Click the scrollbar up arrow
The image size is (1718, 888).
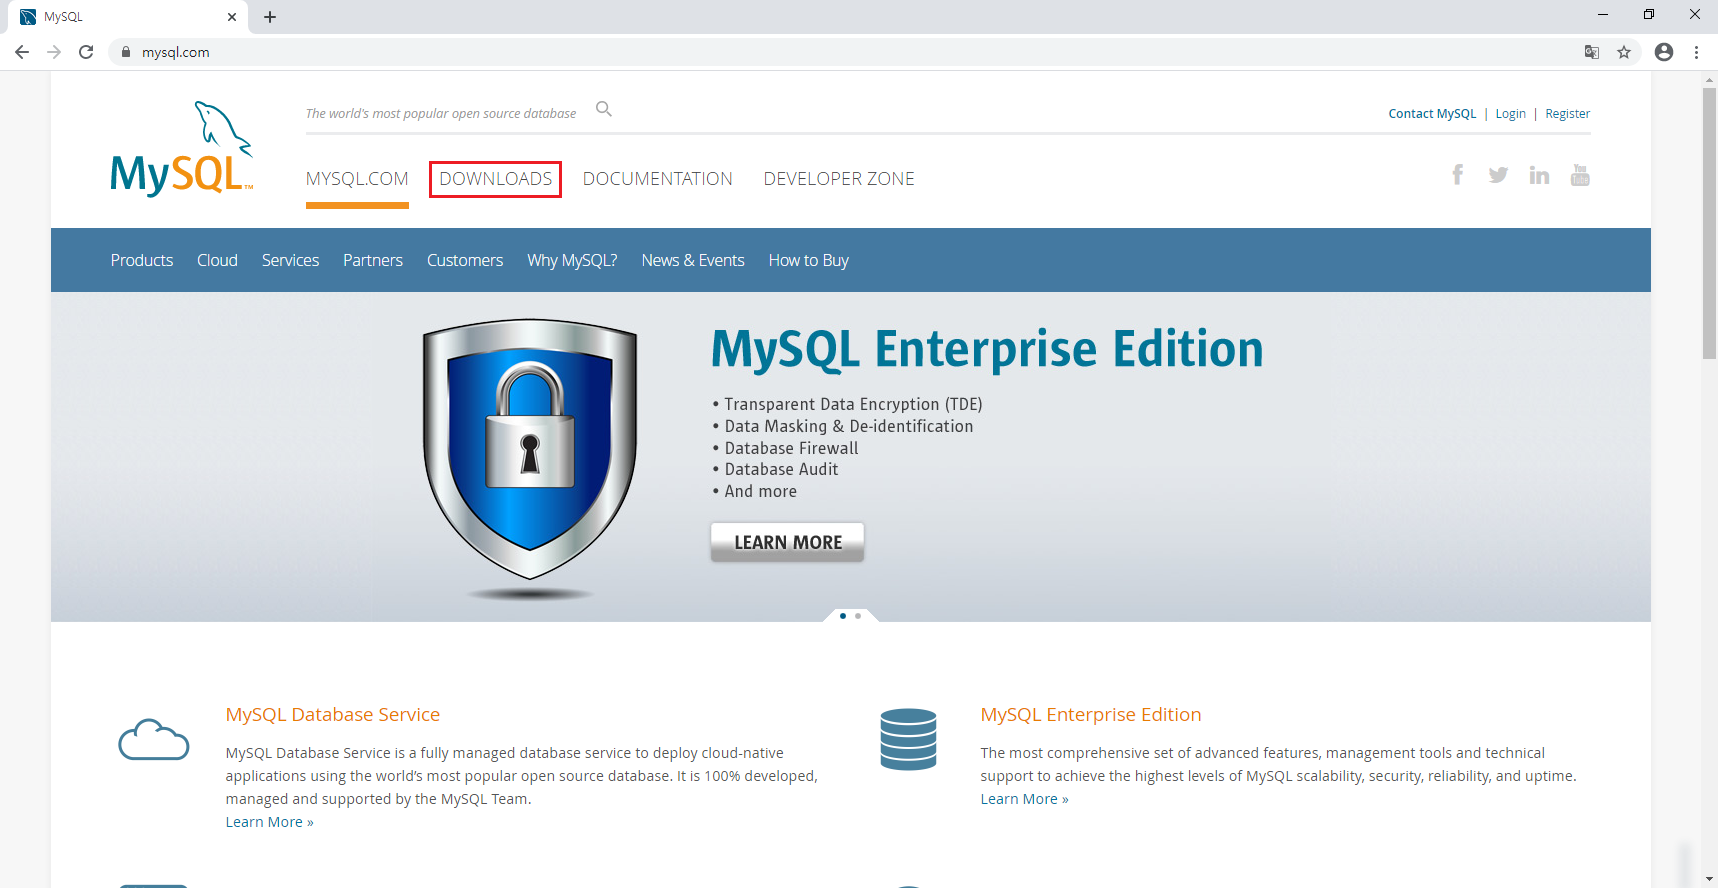(1709, 79)
